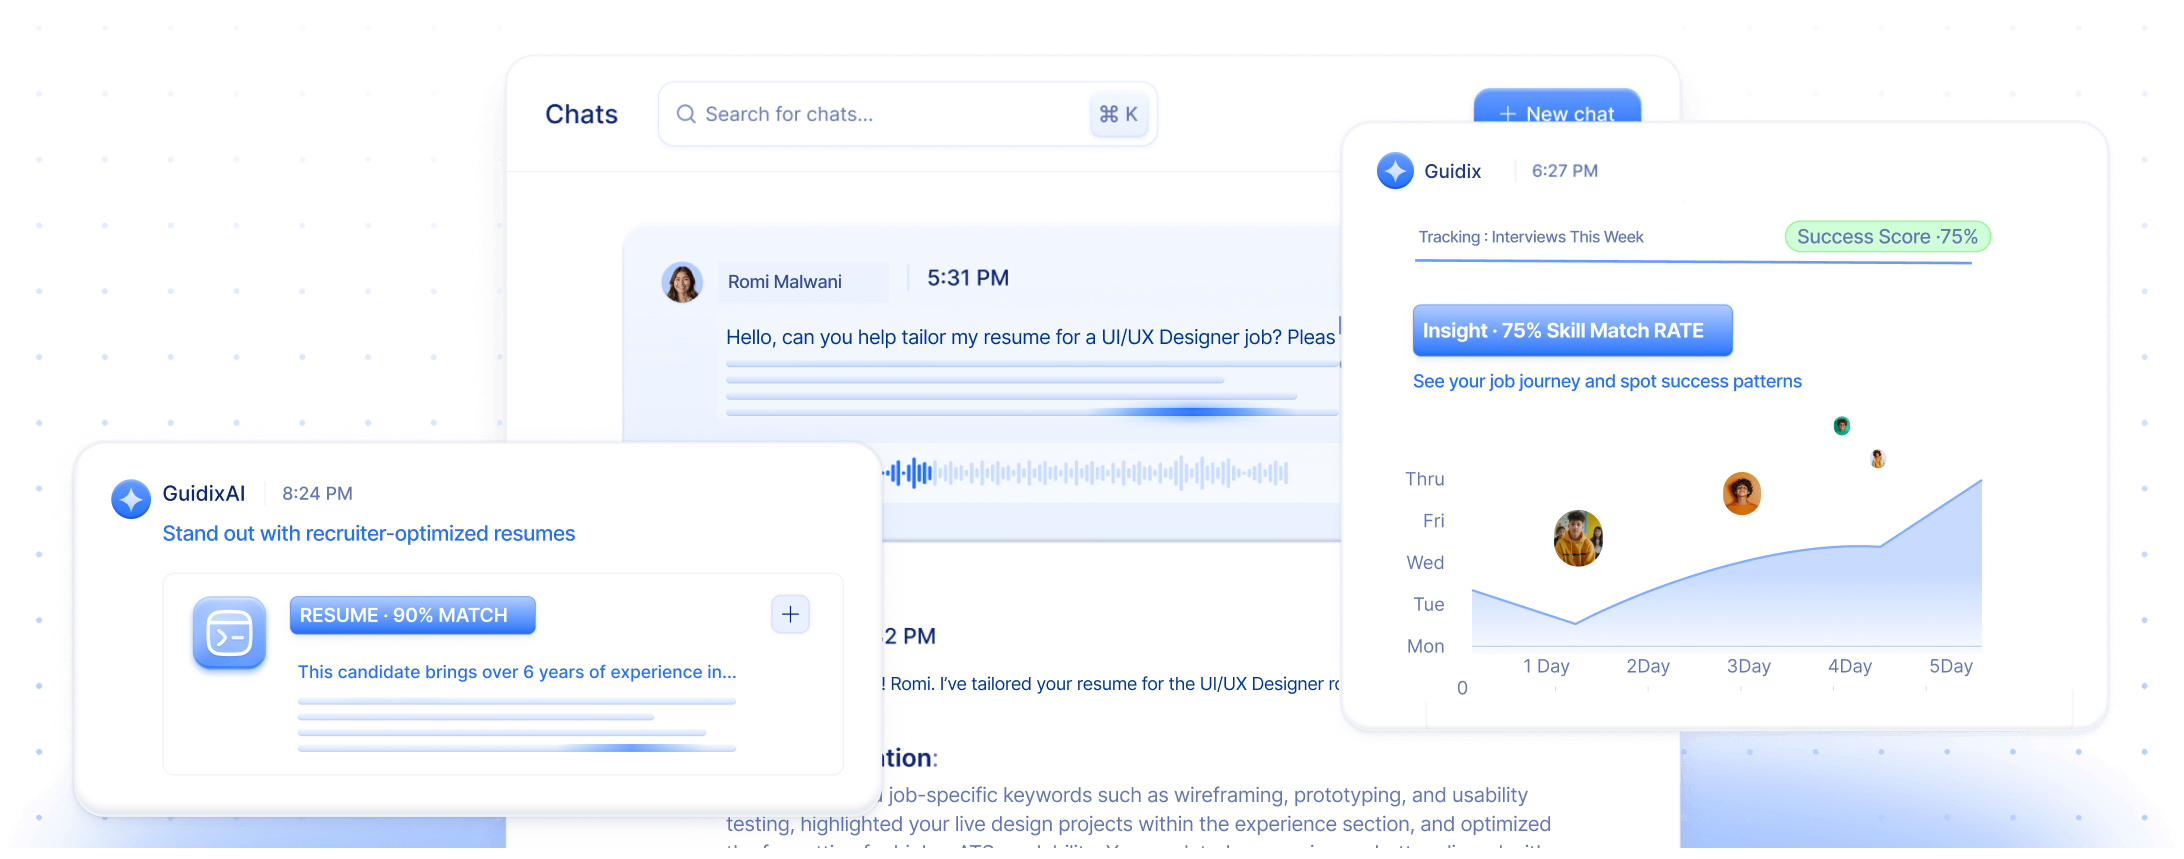
Task: Click the 5Day axis label
Action: point(1951,666)
